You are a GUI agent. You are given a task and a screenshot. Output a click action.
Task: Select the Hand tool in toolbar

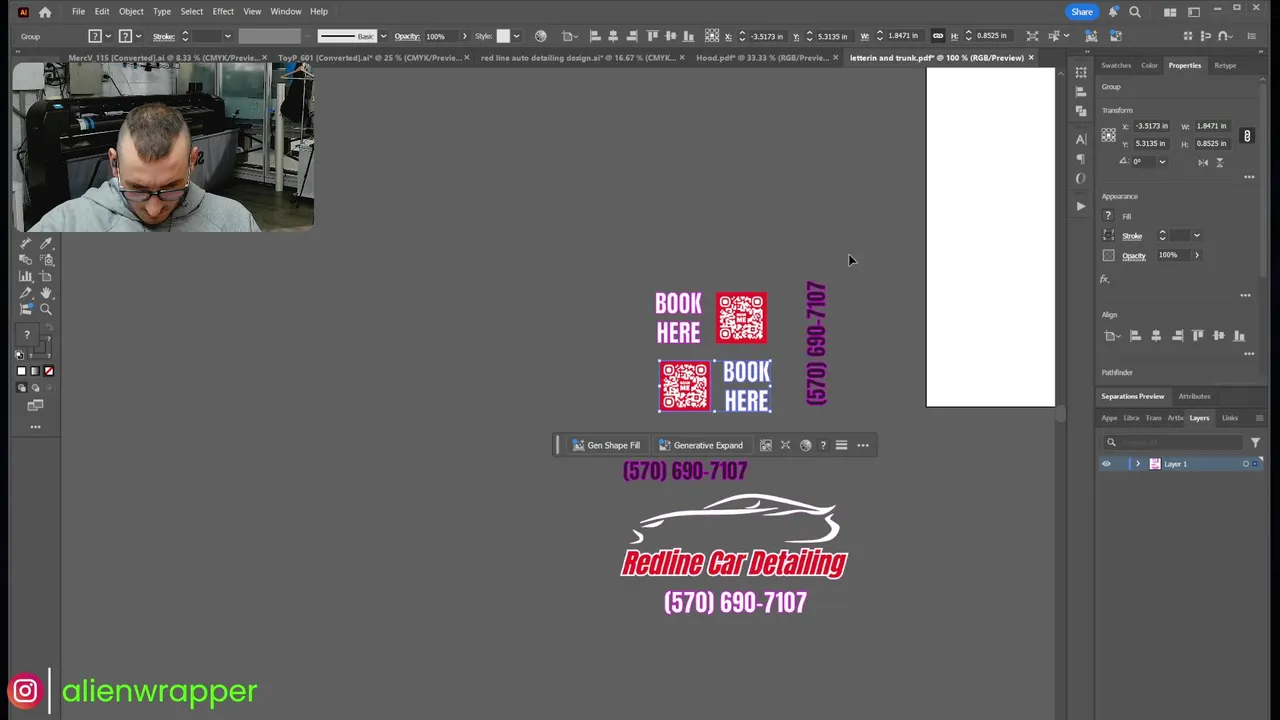pos(45,293)
